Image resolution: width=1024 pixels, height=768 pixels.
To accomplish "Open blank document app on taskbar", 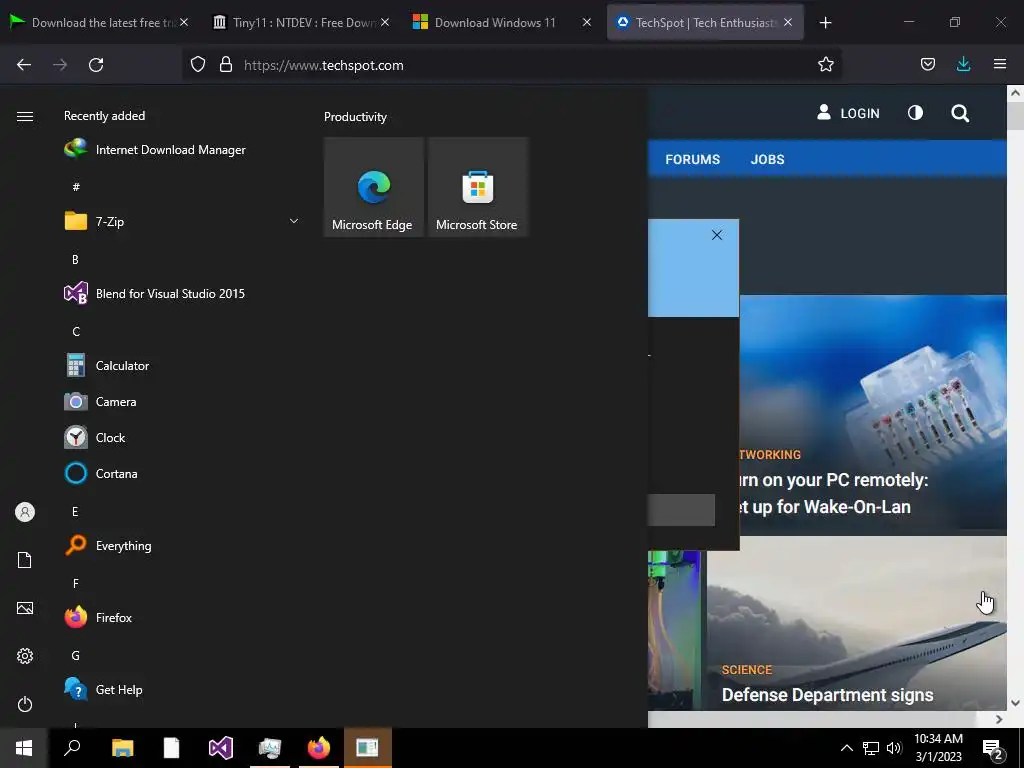I will click(x=171, y=748).
